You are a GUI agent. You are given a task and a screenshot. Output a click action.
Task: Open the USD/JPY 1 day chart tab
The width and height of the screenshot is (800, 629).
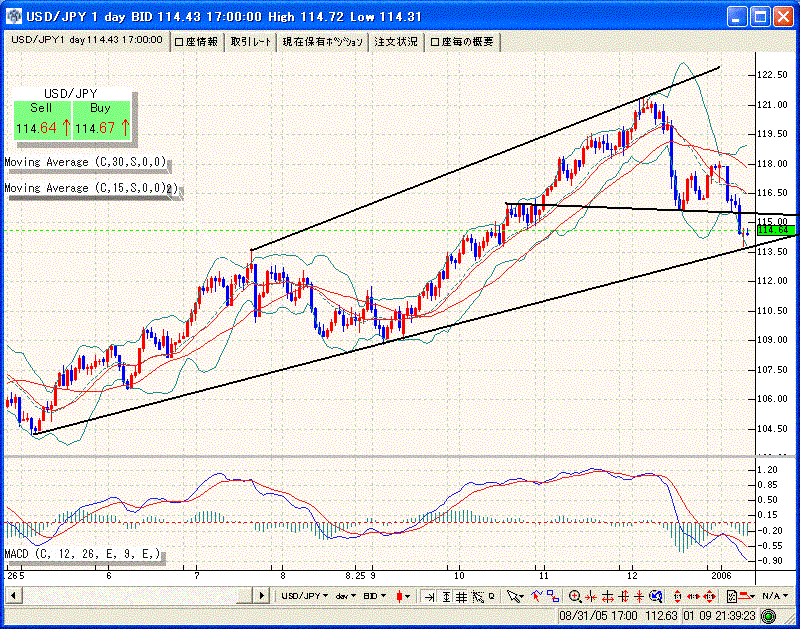[x=87, y=41]
